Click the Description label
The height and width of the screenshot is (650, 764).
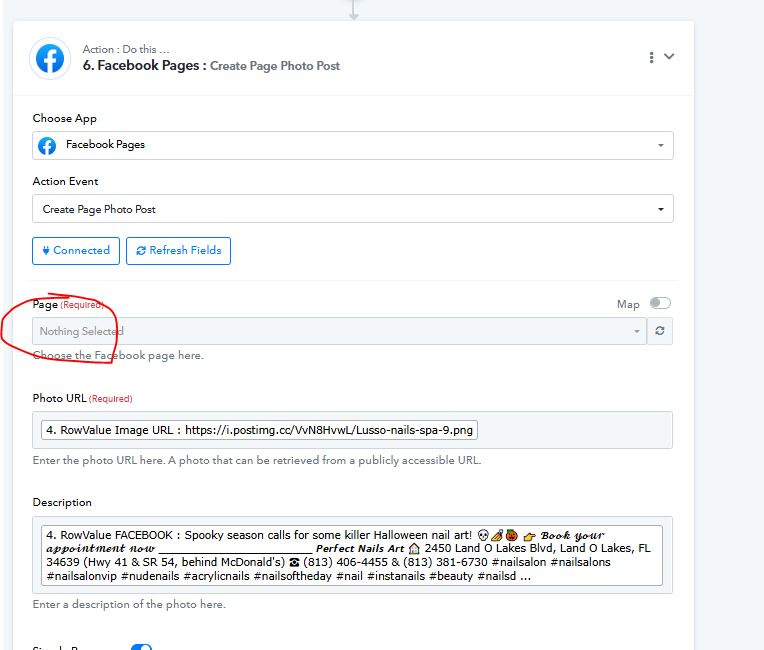[x=62, y=502]
